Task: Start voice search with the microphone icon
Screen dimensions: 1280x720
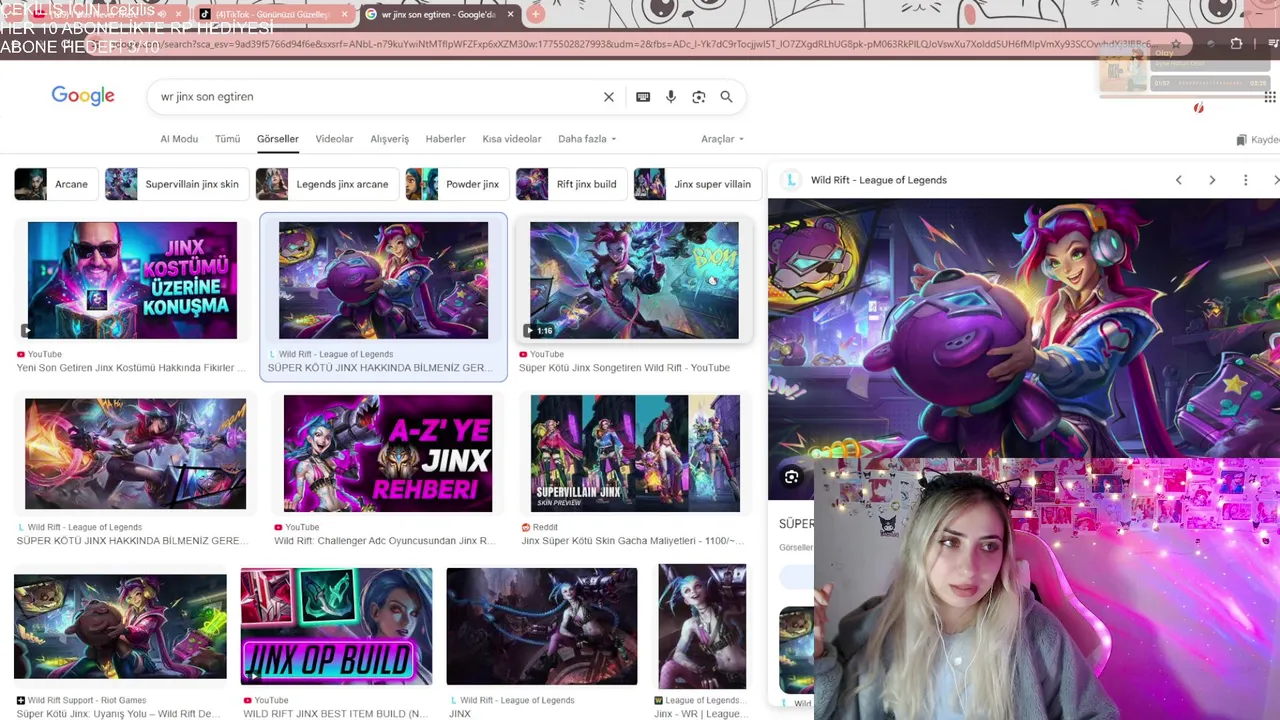Action: point(671,97)
